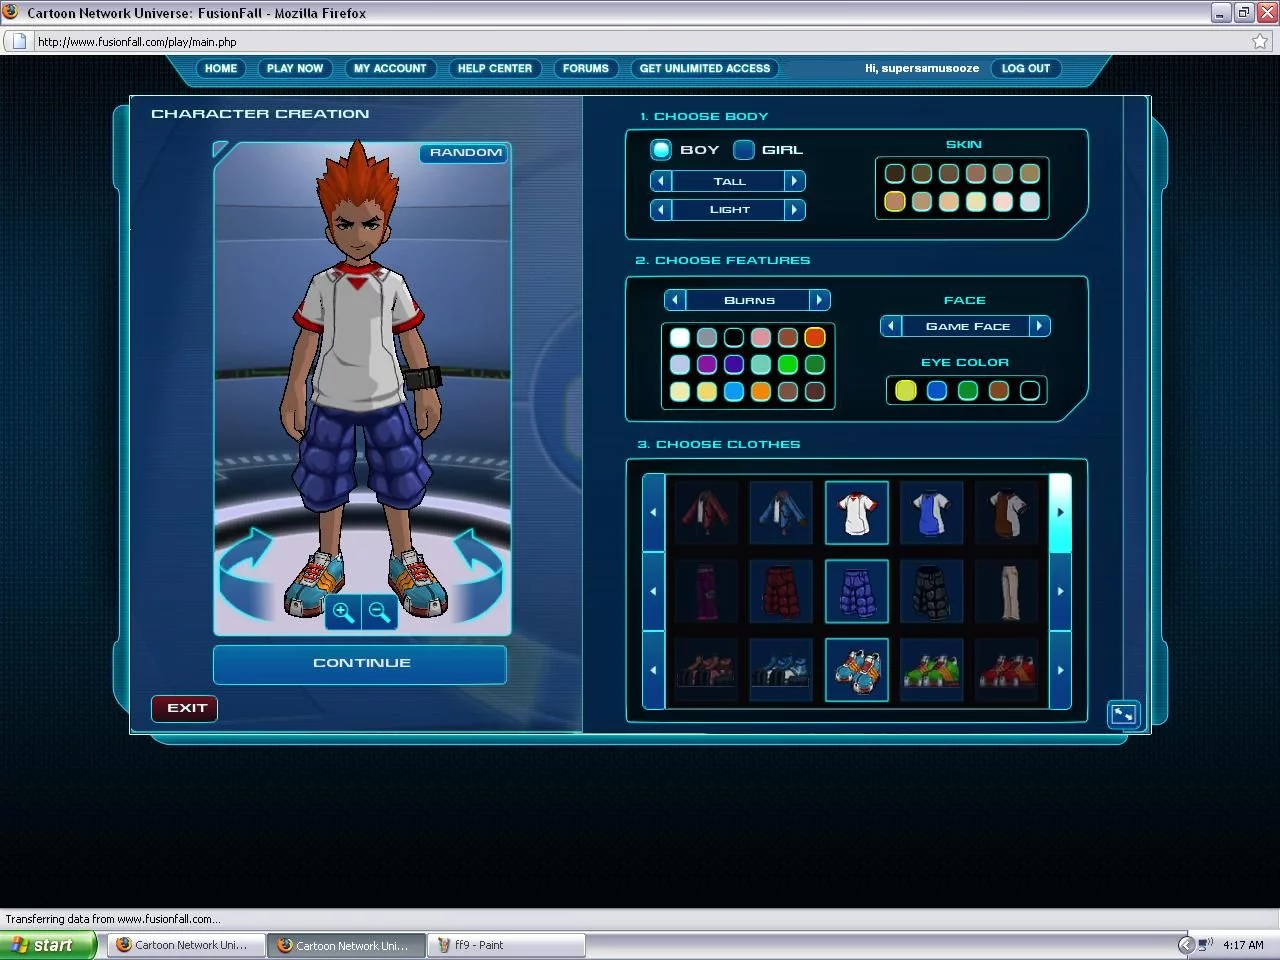Pick the green and orange sneakers
Screen dimensions: 1280x960
(x=931, y=670)
